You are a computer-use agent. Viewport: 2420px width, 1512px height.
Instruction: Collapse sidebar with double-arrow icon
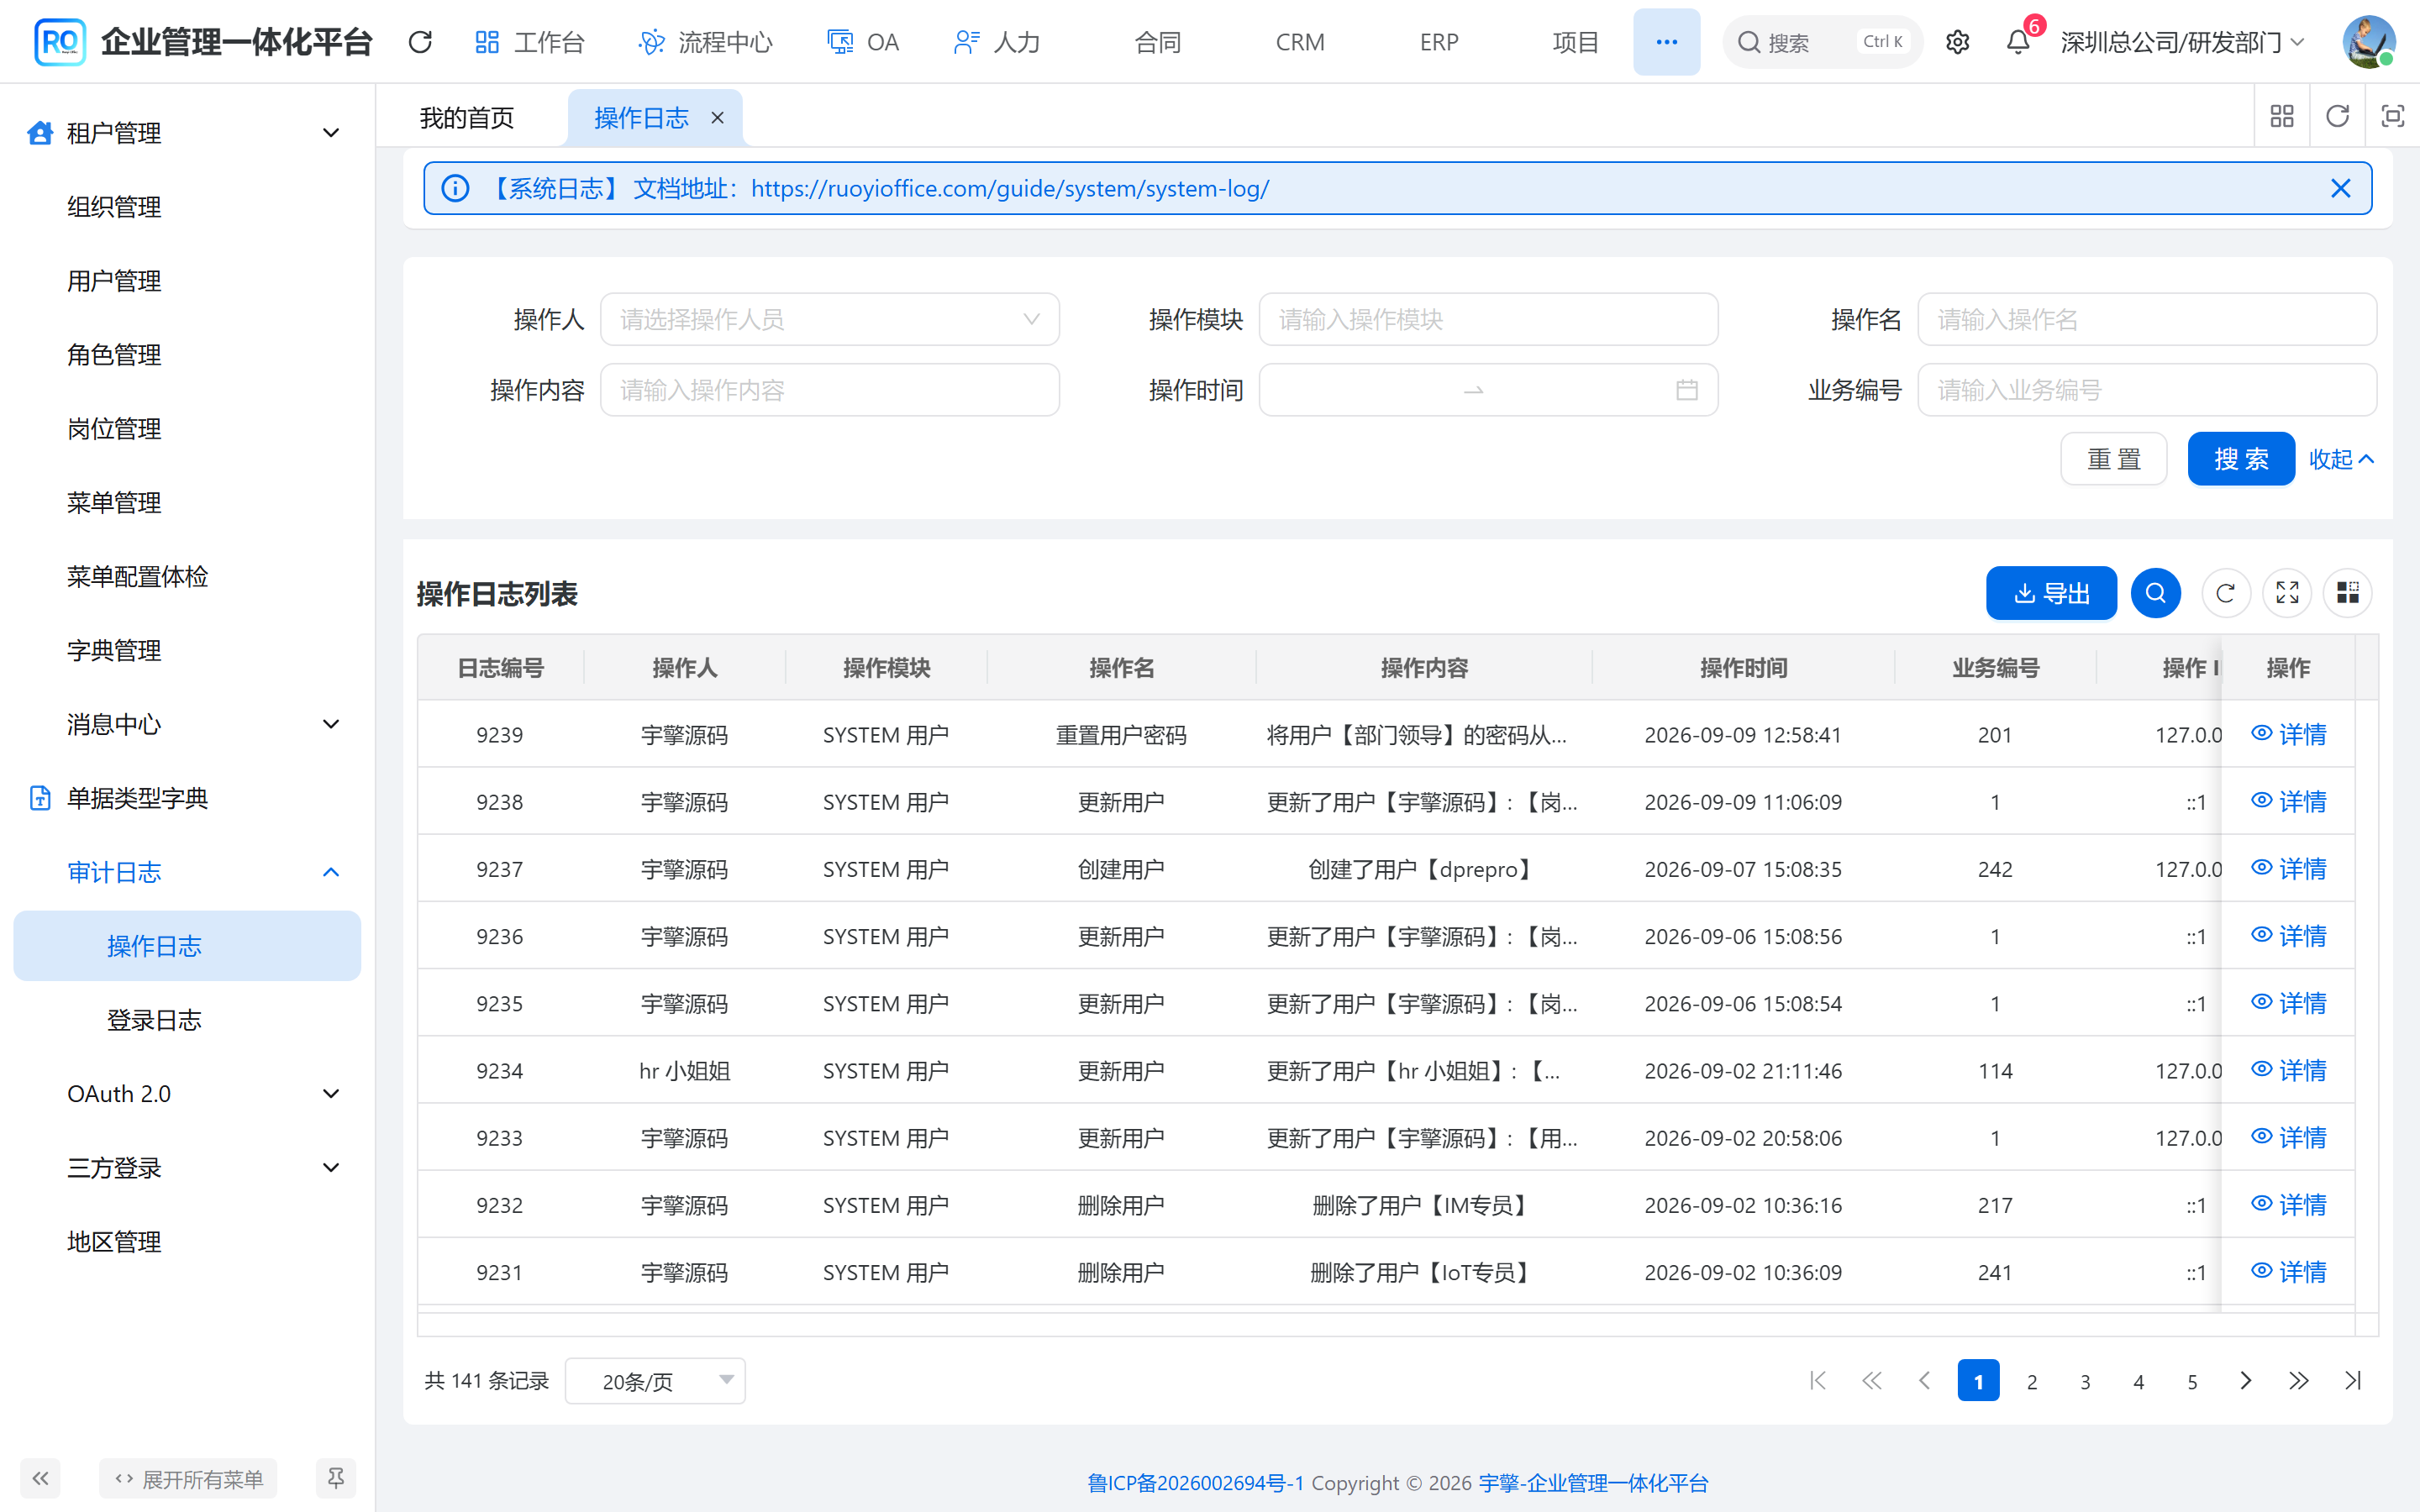point(40,1478)
